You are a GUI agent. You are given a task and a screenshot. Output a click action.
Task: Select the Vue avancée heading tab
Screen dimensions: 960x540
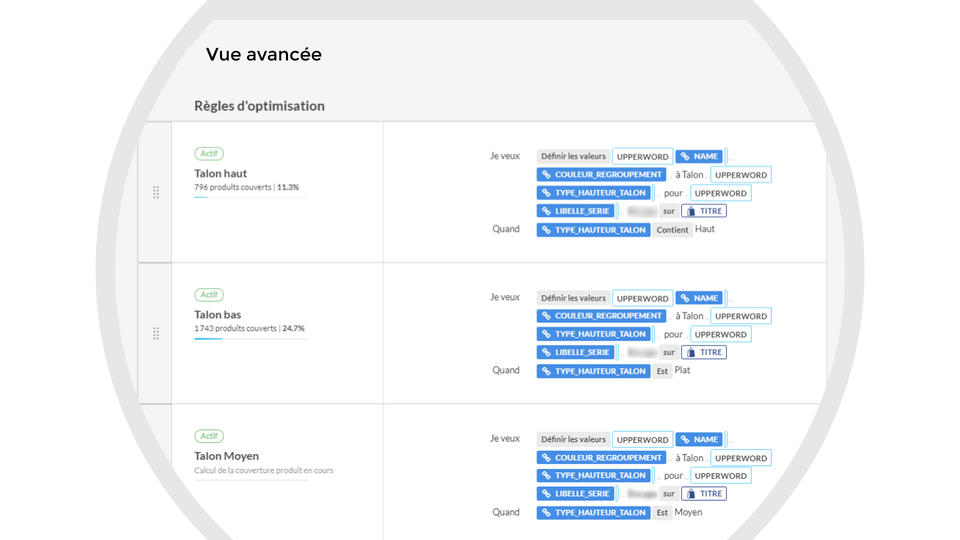[264, 55]
